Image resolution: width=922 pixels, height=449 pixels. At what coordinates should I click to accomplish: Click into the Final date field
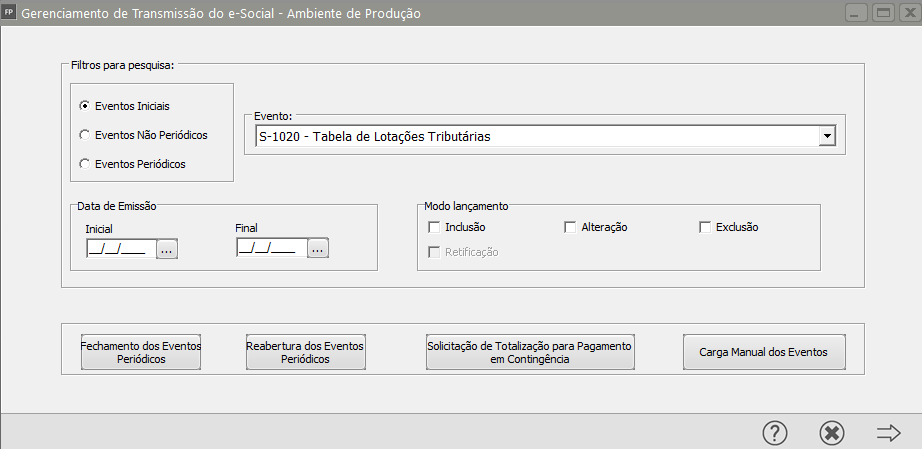point(270,249)
